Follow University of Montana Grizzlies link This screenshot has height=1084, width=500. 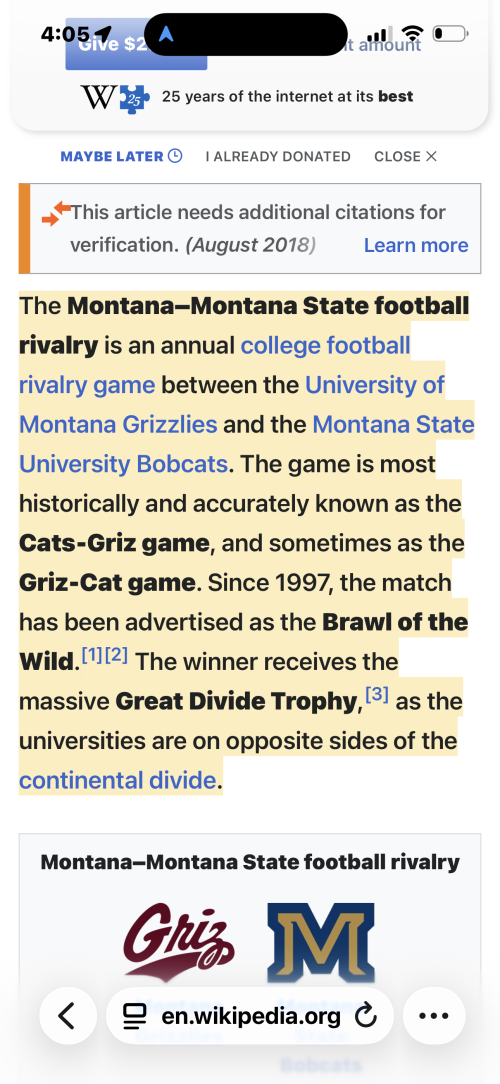(232, 404)
